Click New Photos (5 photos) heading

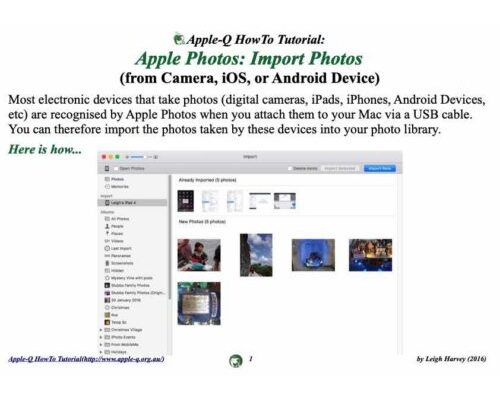(x=202, y=222)
